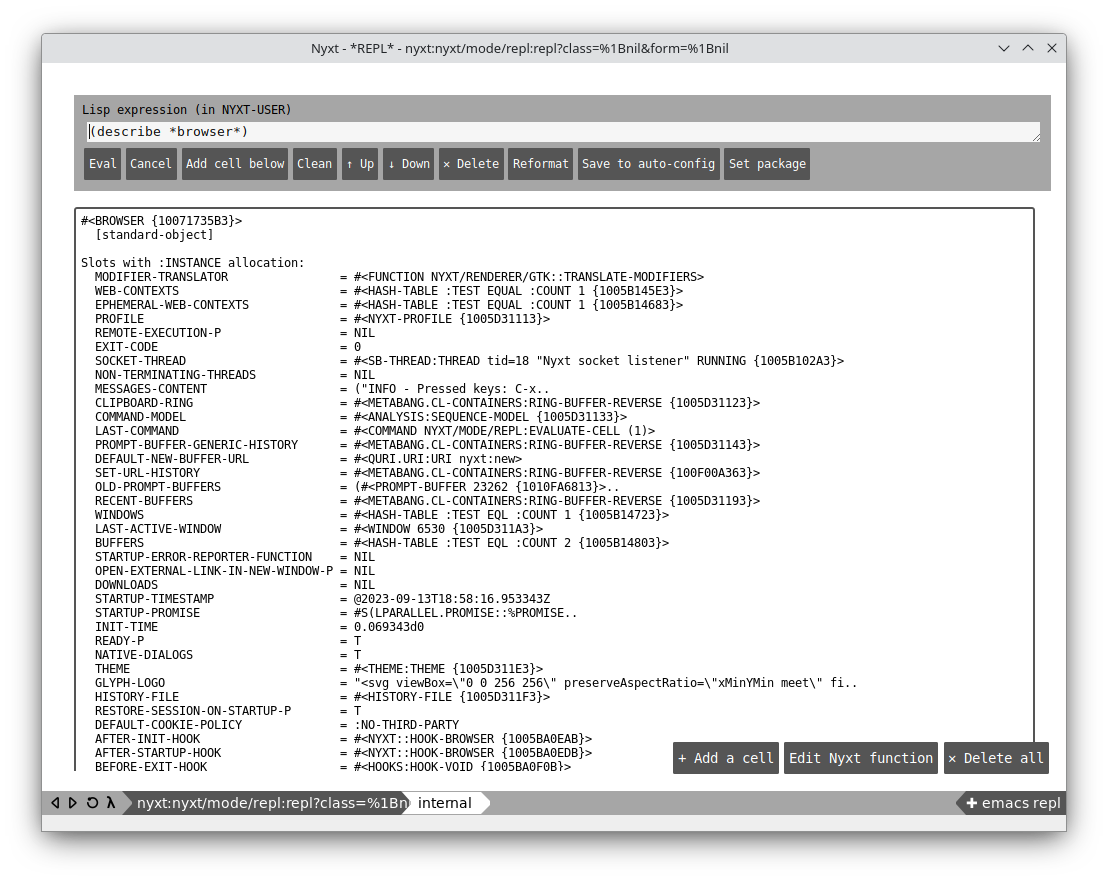The image size is (1108, 881).
Task: Minimize the Nyxt window
Action: (1003, 48)
